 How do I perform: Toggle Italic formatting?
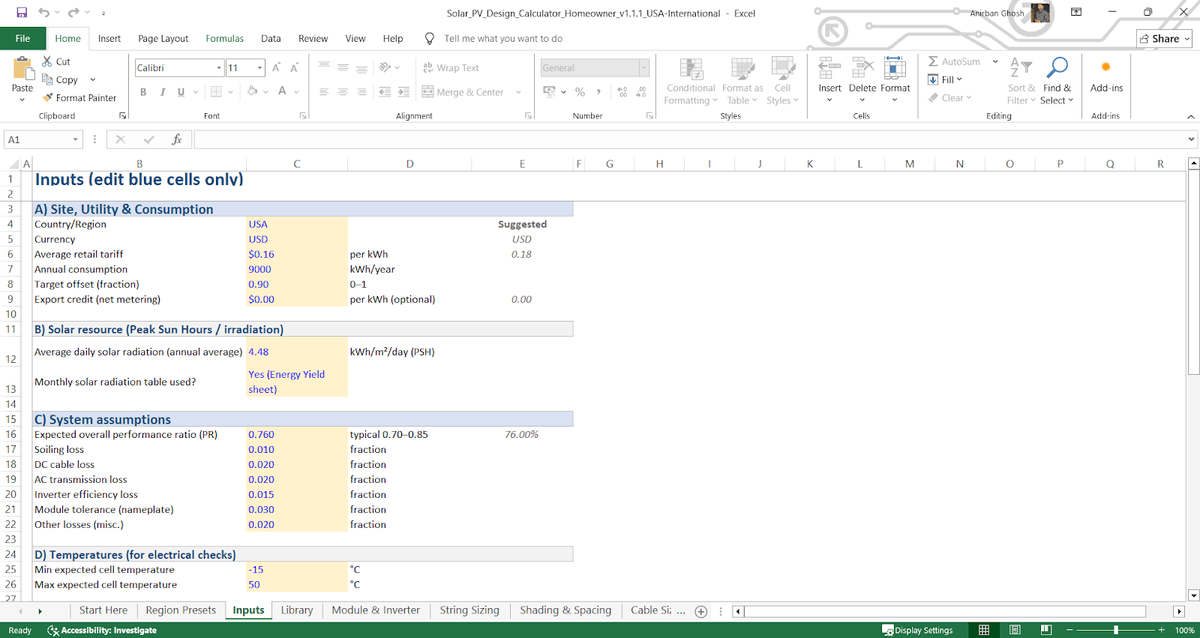pos(162,92)
